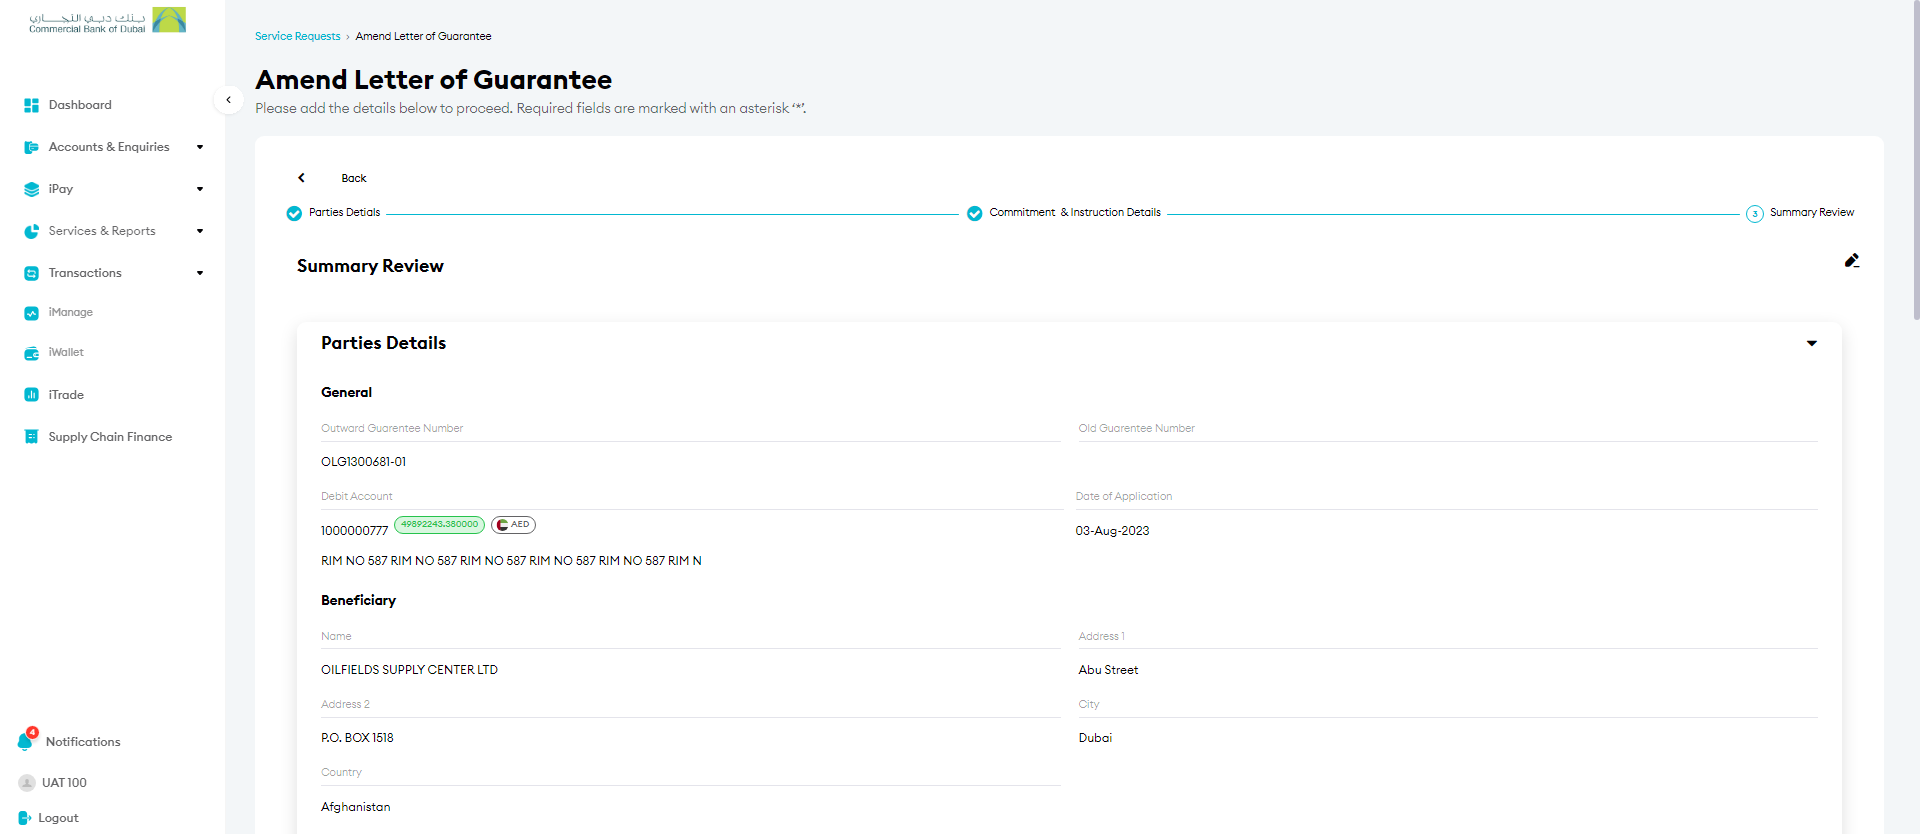Click the Parties Details step checkmark
This screenshot has height=834, width=1920.
[294, 213]
